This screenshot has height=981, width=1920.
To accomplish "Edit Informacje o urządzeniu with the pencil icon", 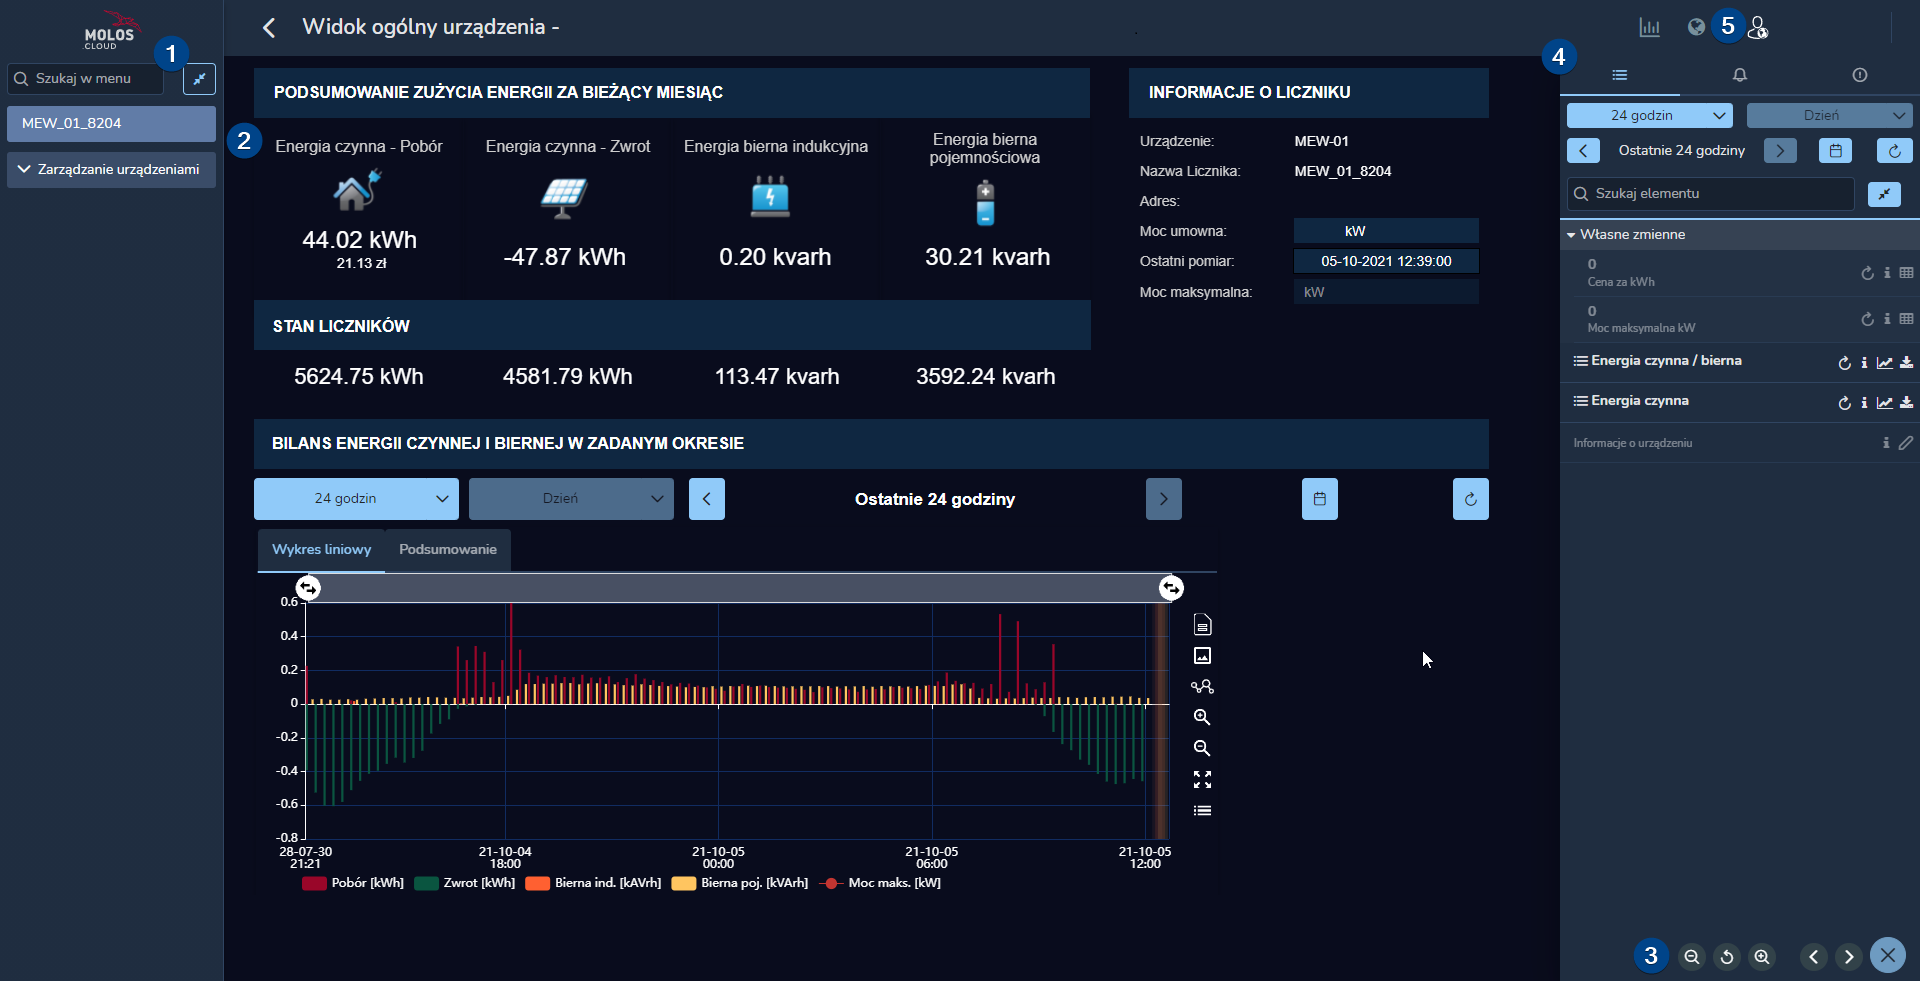I will click(1906, 443).
